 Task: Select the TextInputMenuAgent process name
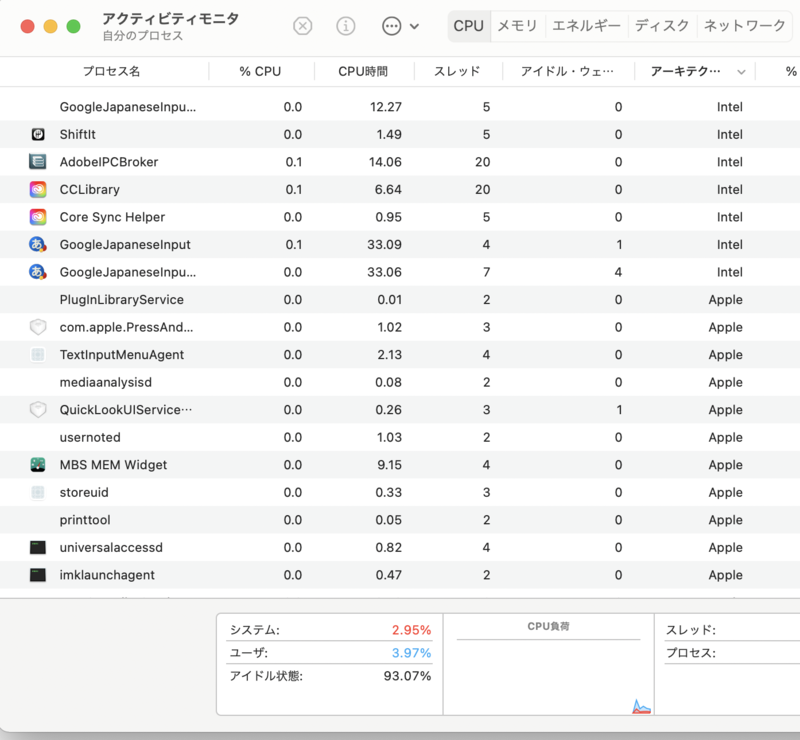(x=121, y=355)
